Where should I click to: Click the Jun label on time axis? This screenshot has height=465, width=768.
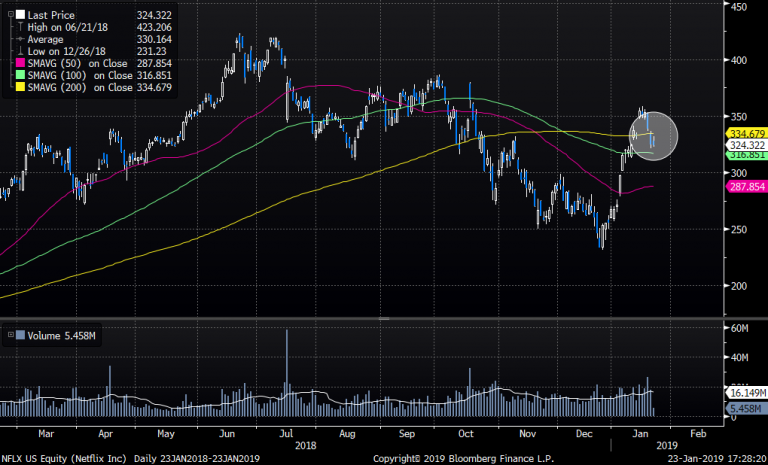coord(227,434)
